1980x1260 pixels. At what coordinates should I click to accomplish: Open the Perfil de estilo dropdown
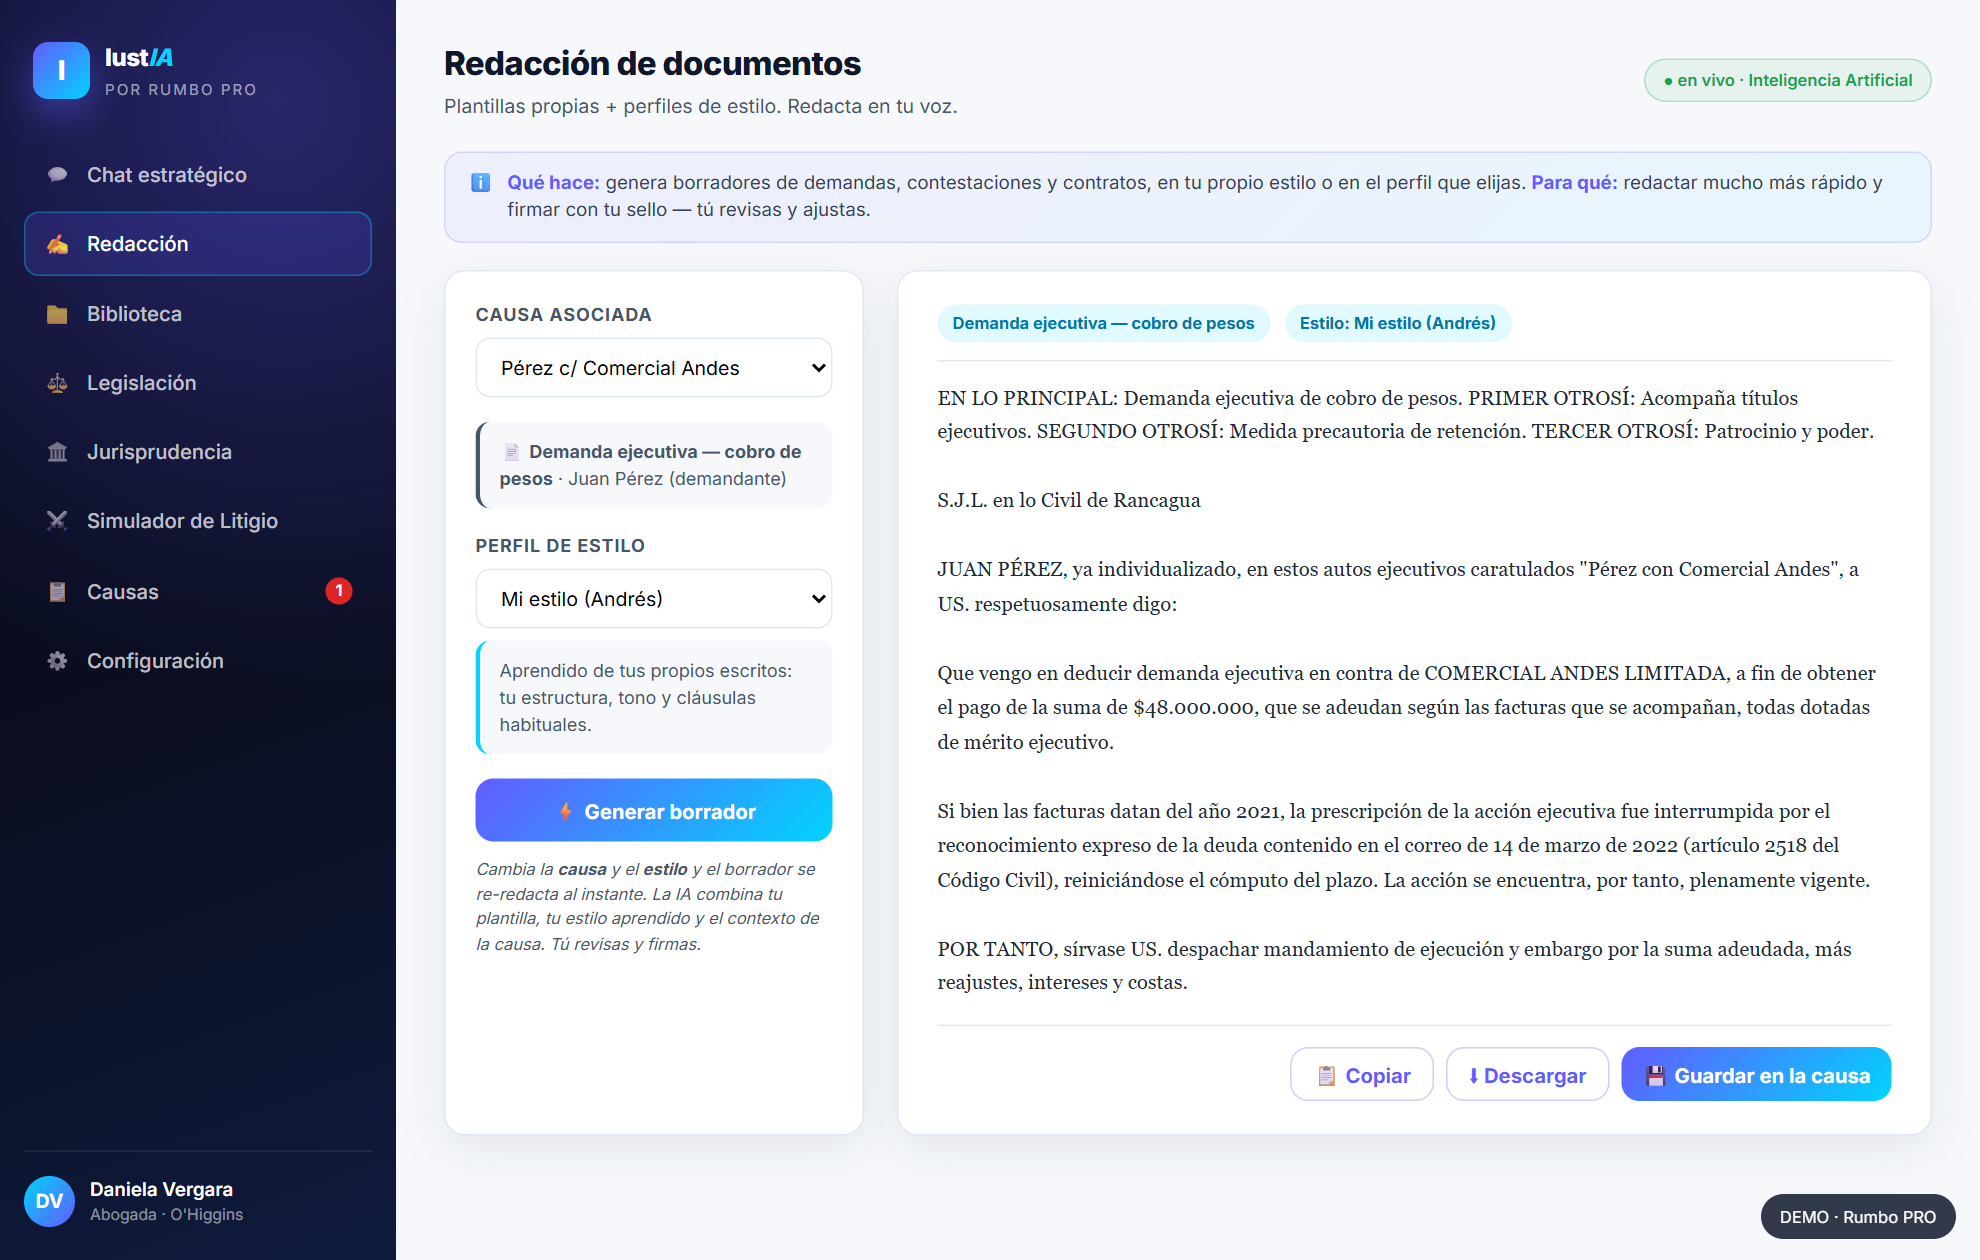point(654,599)
